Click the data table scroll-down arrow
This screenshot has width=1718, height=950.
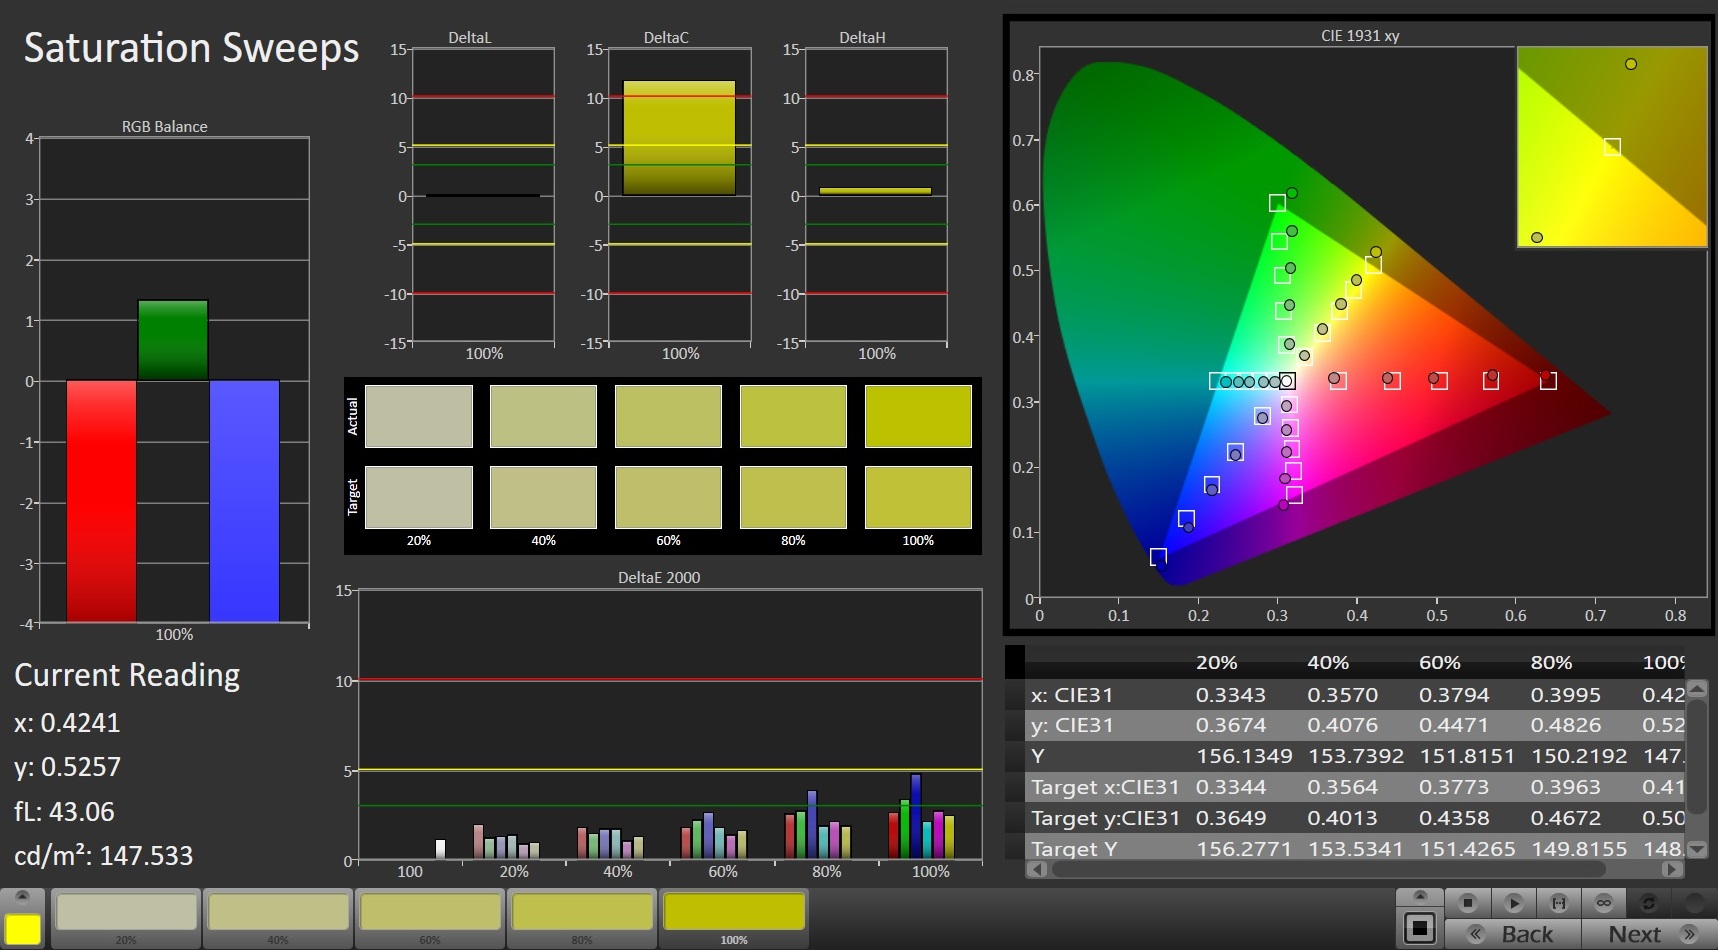(1696, 849)
